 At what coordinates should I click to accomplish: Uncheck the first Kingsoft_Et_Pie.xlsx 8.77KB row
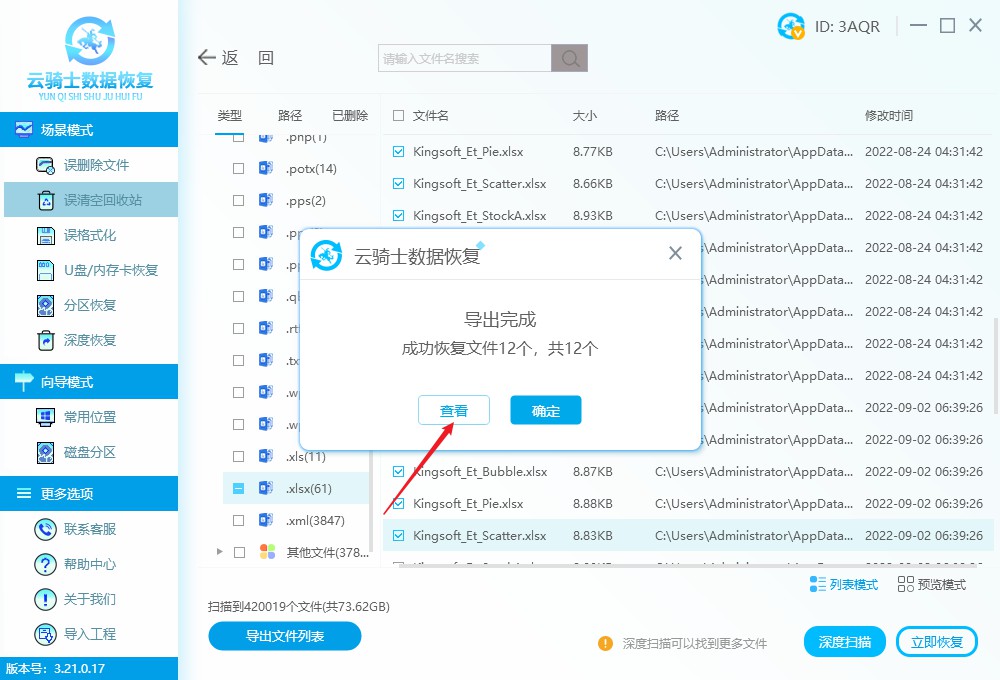pos(399,152)
